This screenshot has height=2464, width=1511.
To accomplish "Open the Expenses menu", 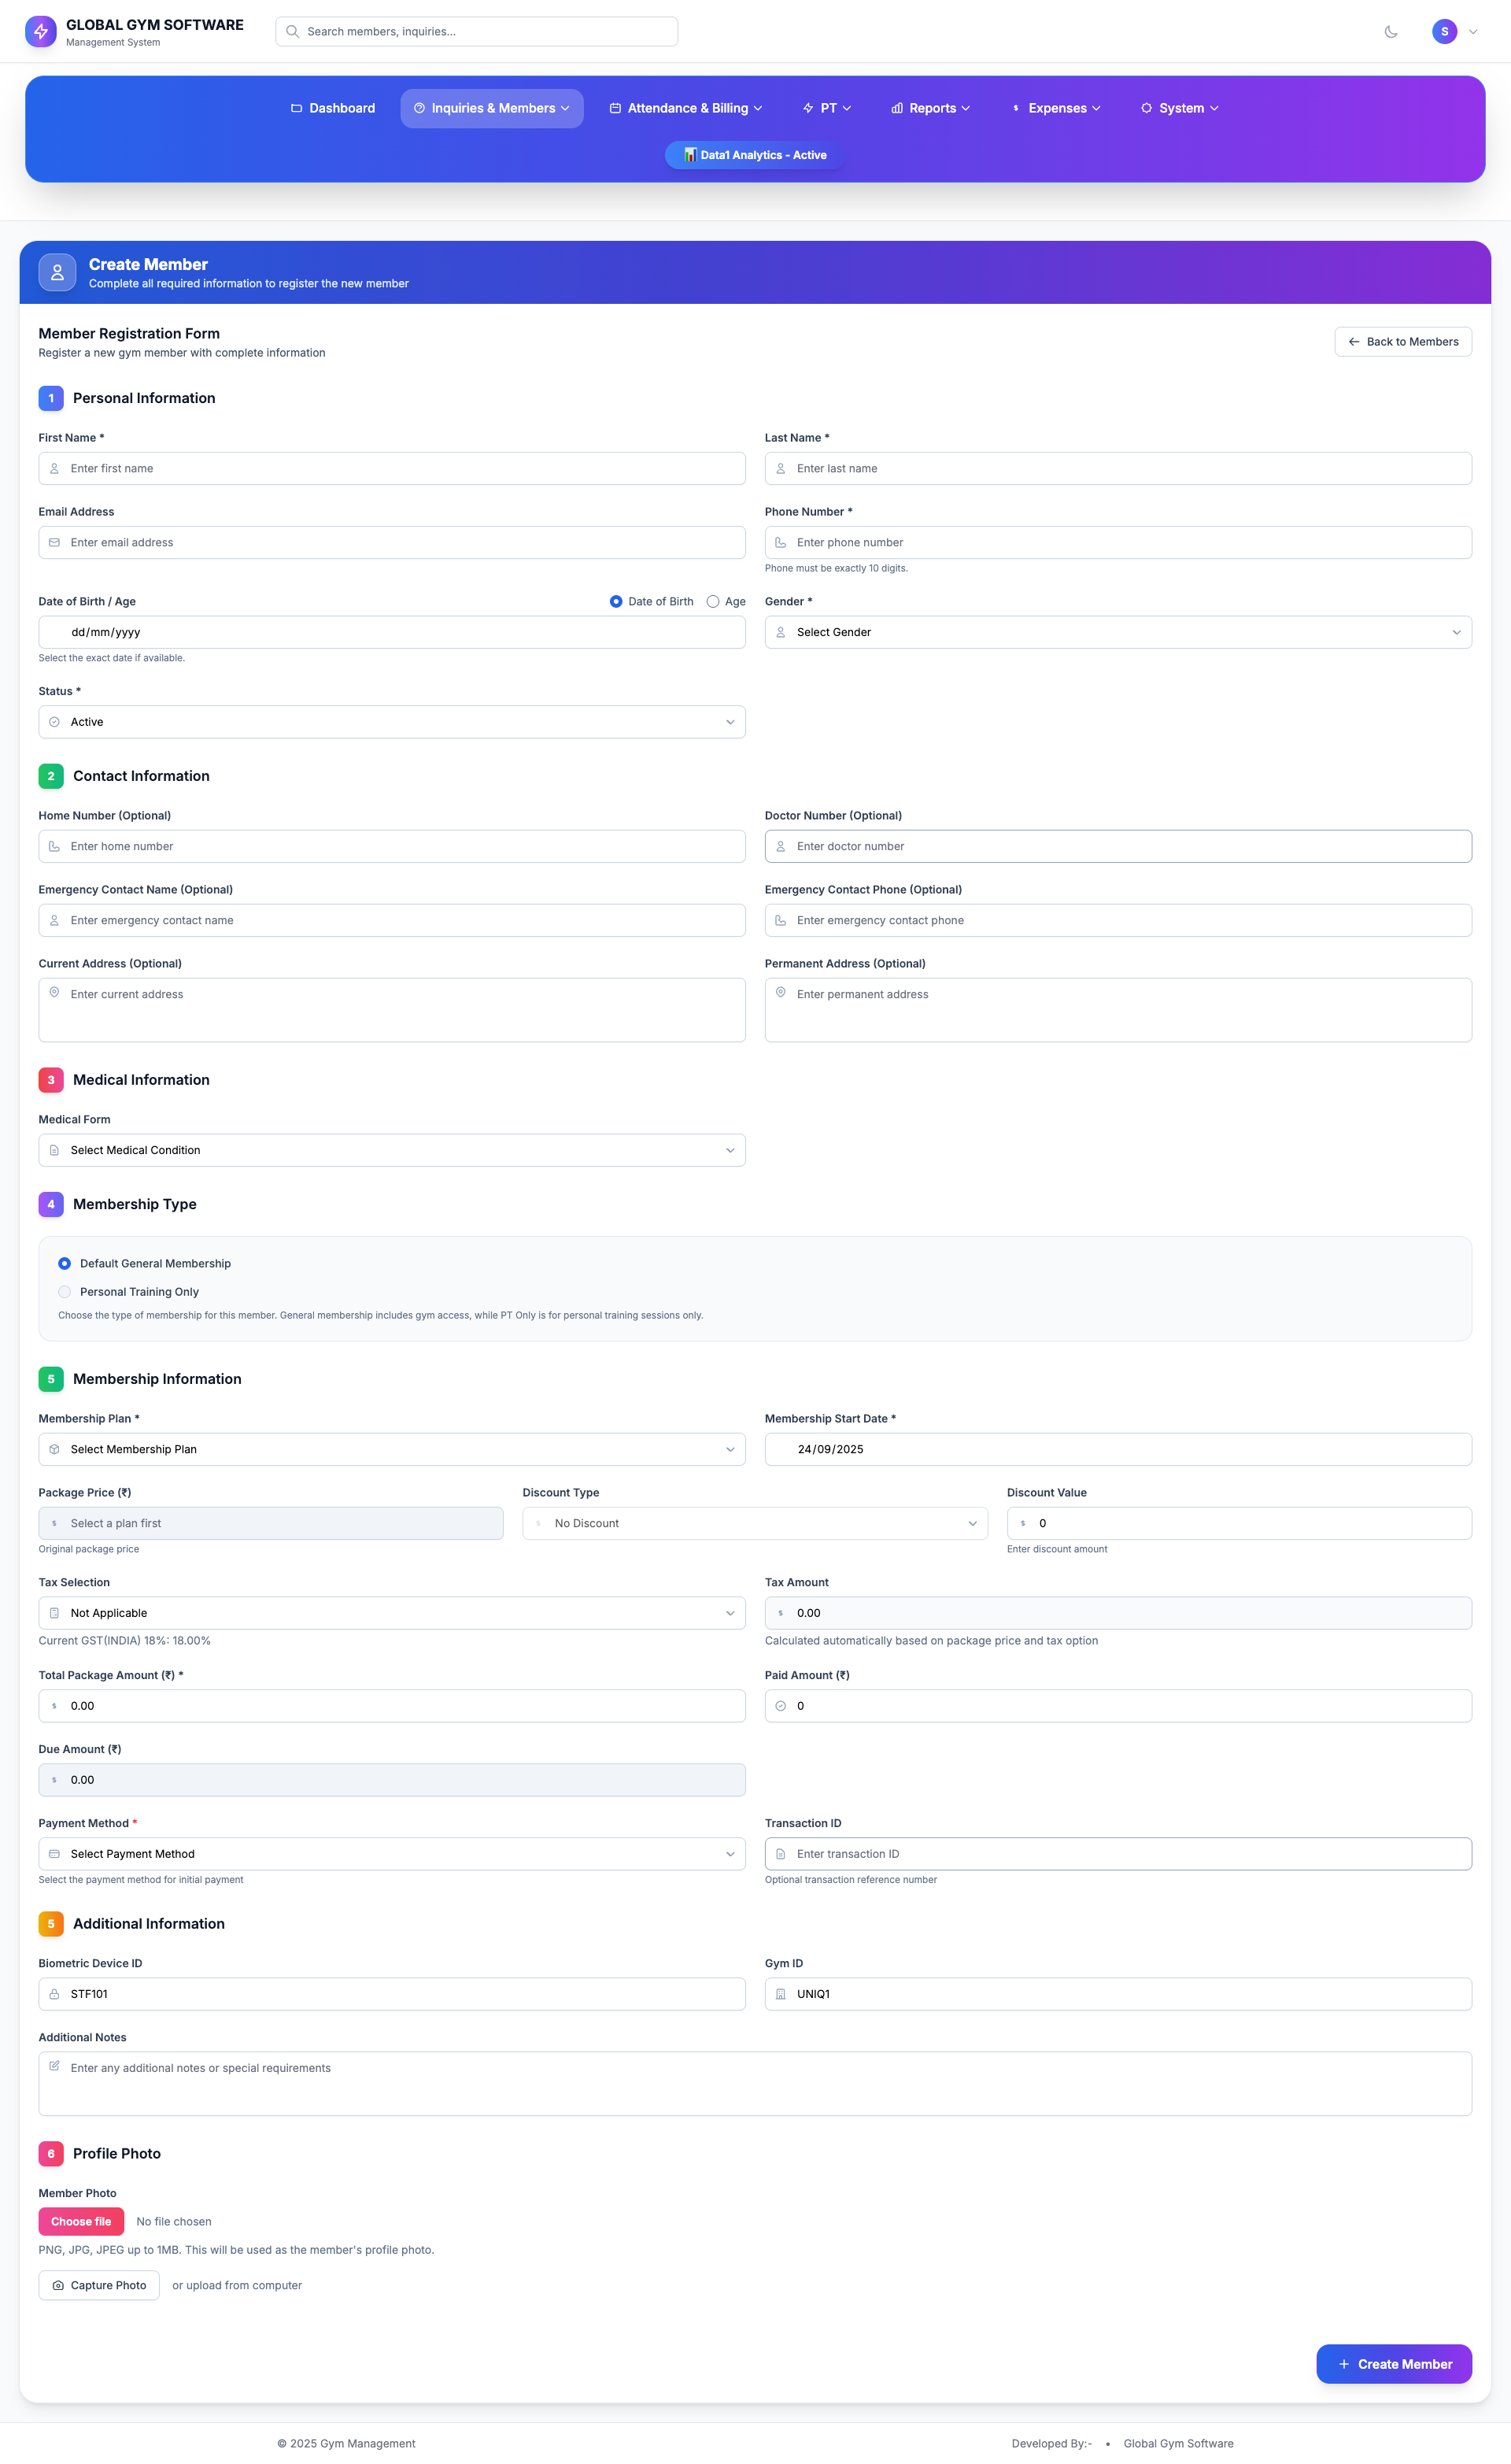I will [x=1056, y=108].
